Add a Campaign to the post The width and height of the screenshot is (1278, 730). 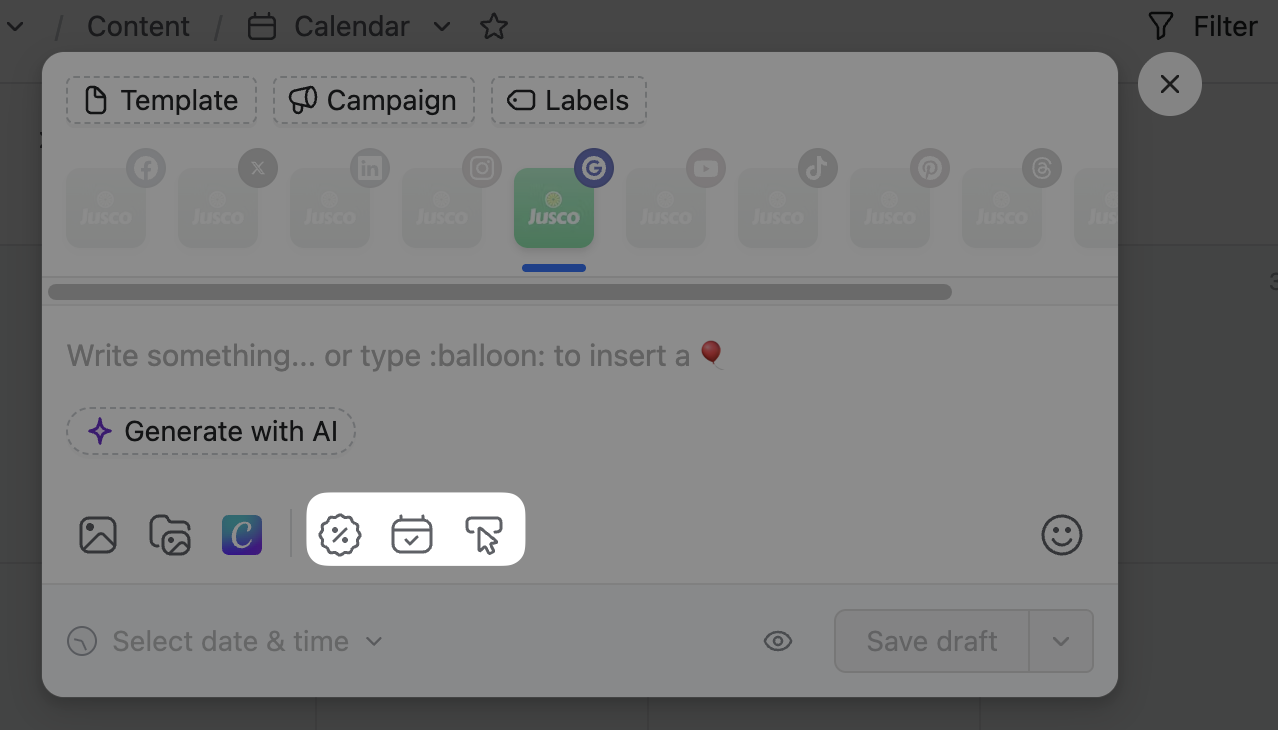click(374, 101)
